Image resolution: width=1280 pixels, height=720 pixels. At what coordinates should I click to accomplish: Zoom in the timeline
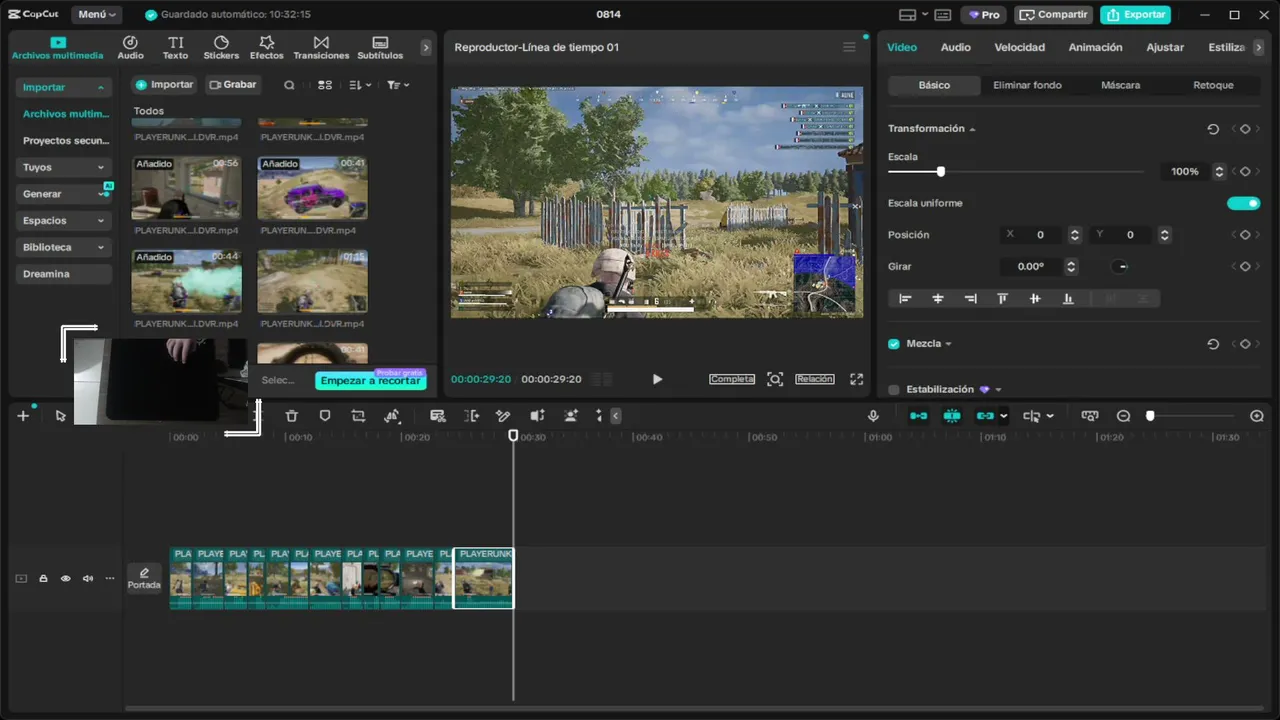pyautogui.click(x=1257, y=416)
